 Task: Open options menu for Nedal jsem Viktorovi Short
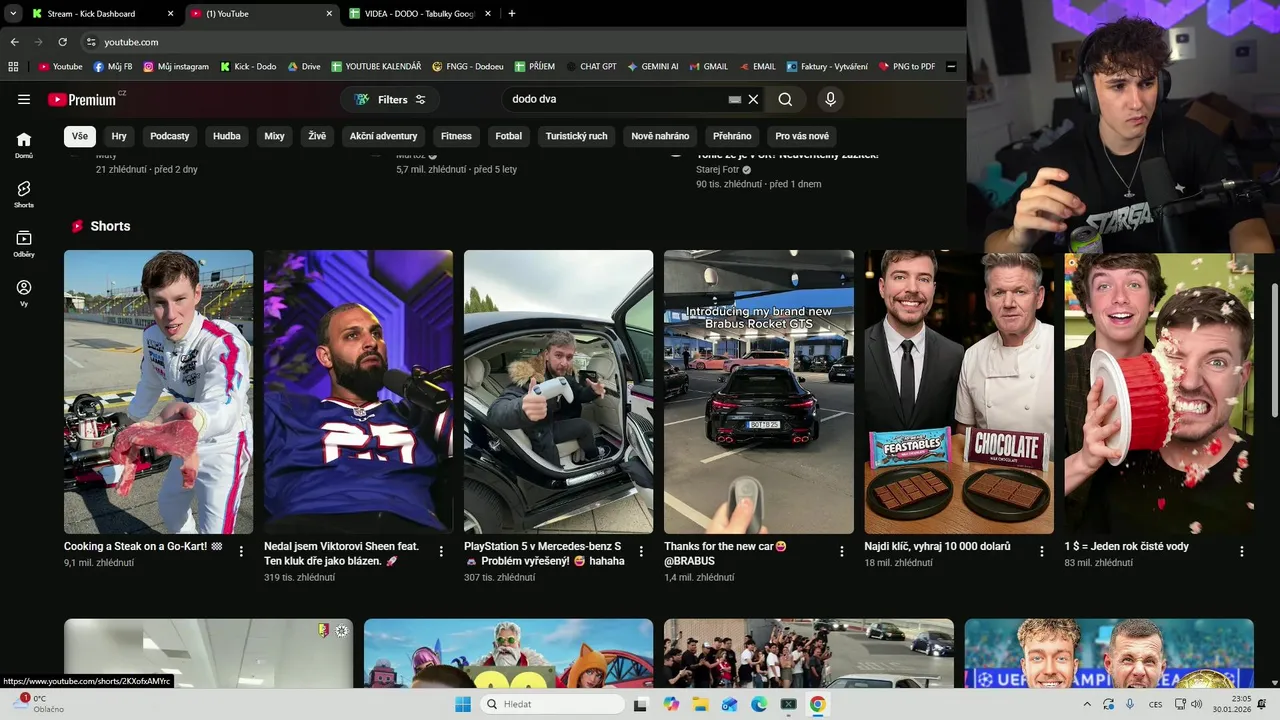(441, 551)
